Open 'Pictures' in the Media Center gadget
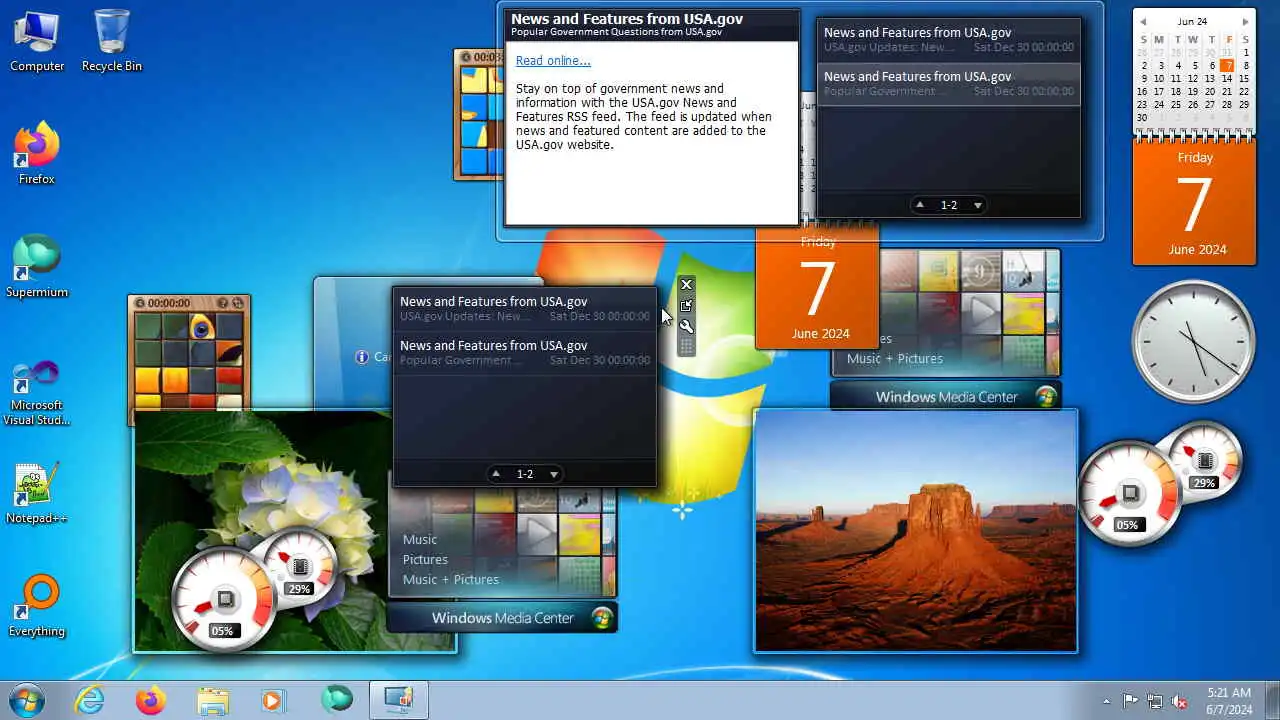1280x720 pixels. coord(425,559)
